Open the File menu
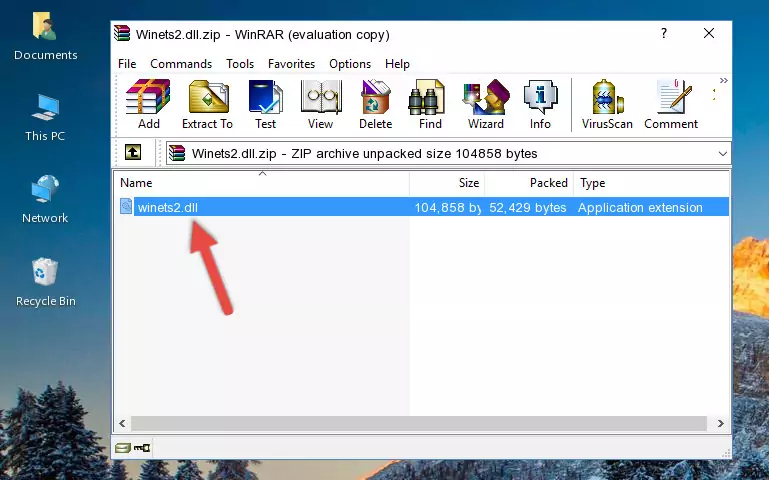 click(x=127, y=64)
